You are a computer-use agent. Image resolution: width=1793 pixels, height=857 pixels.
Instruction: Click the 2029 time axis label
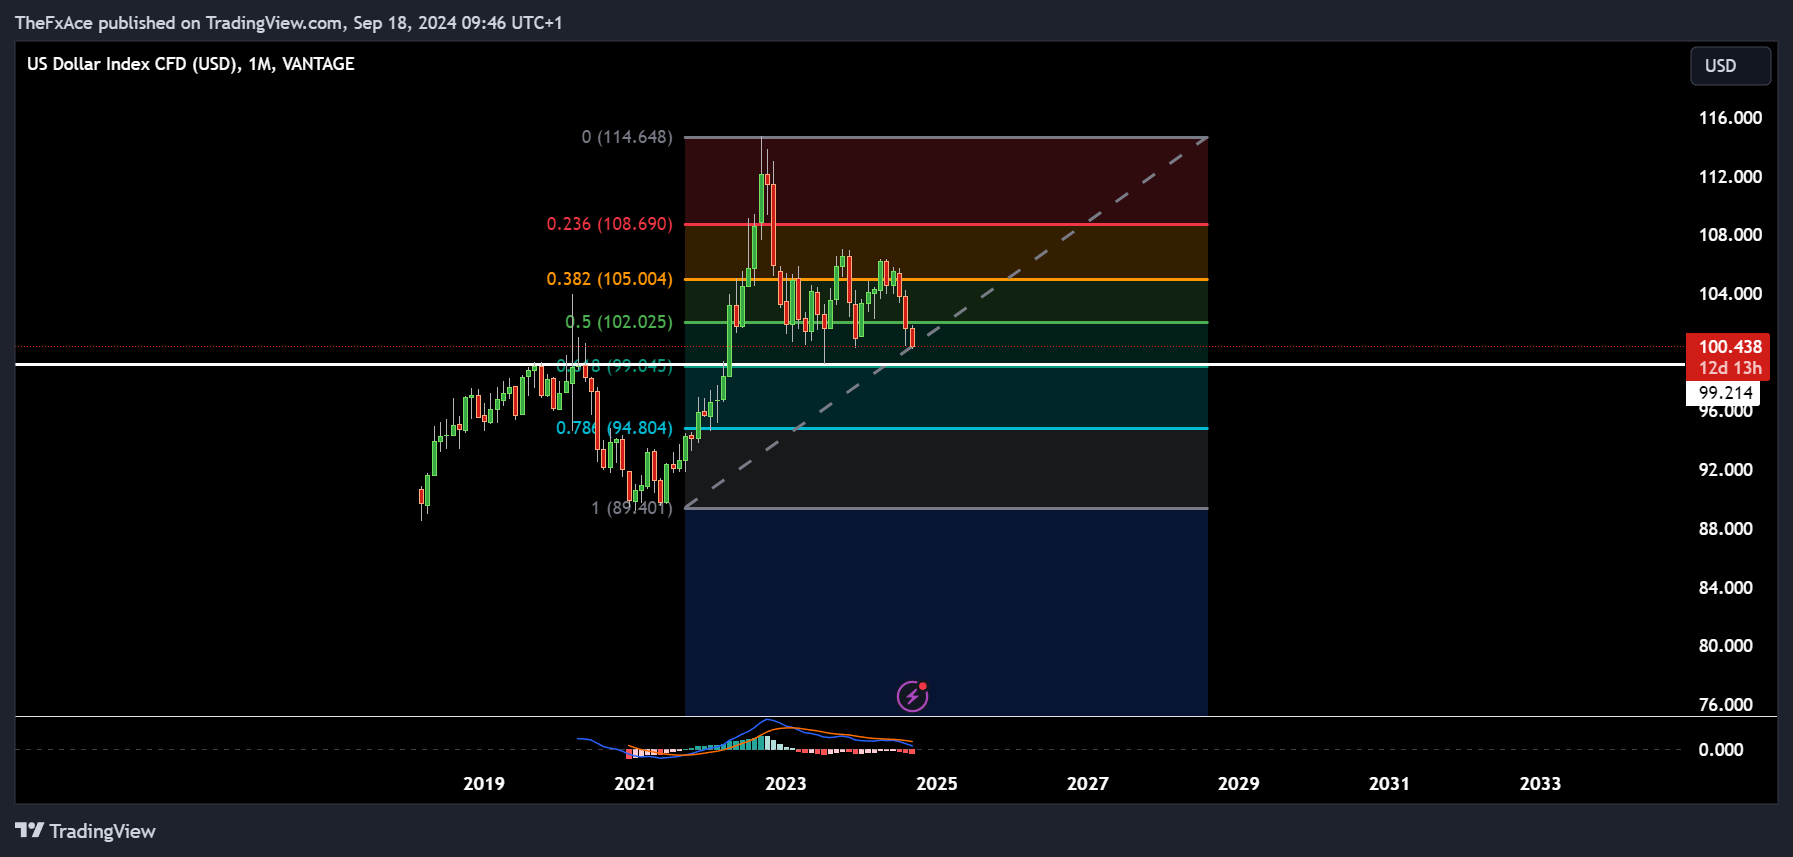coord(1239,784)
